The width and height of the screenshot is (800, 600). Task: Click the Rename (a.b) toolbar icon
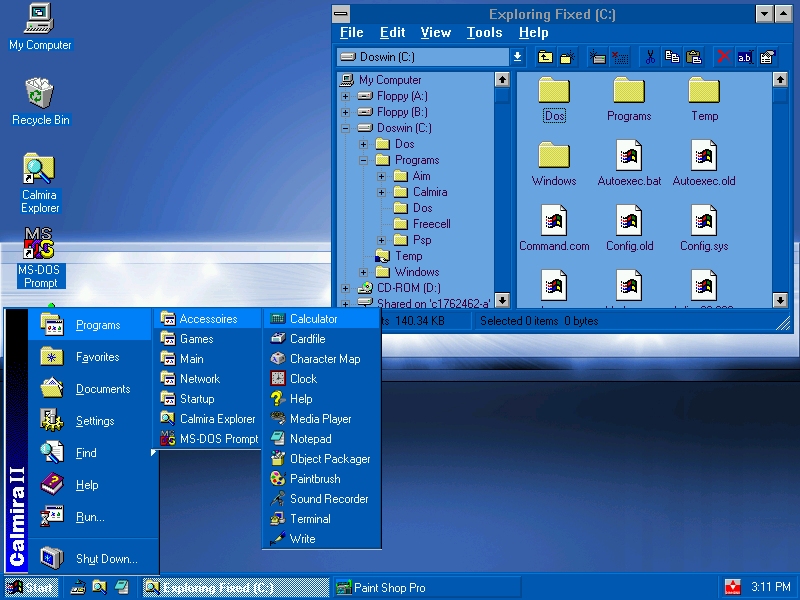click(745, 57)
